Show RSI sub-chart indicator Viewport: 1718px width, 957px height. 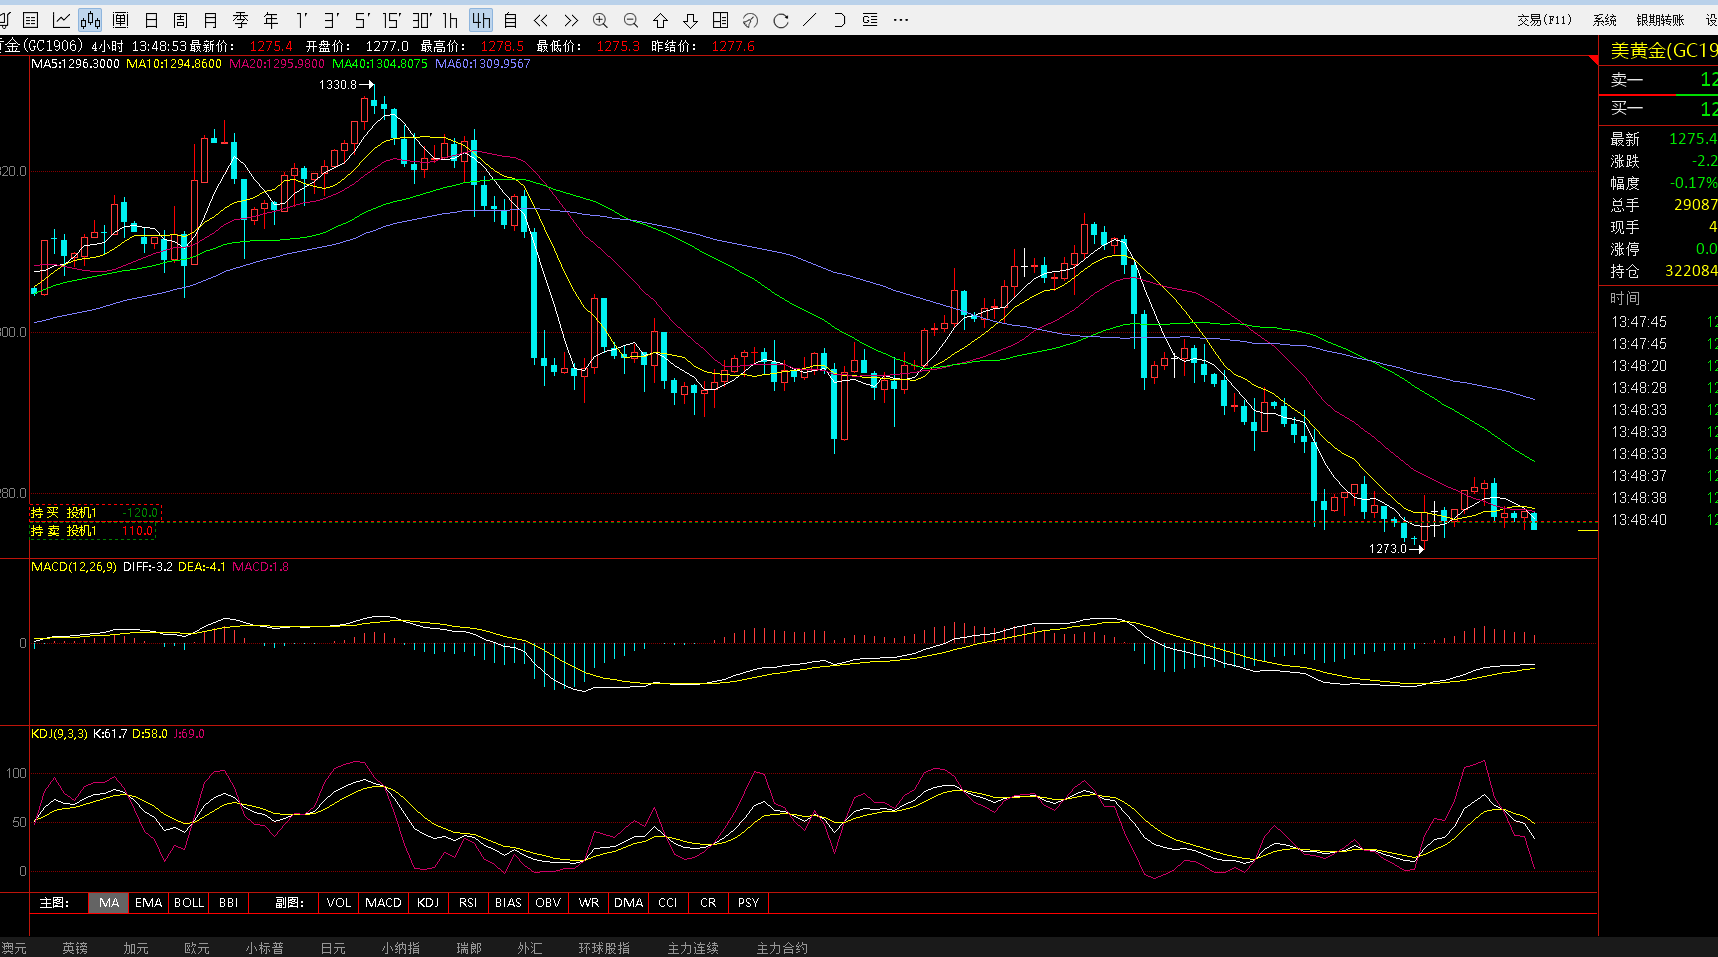tap(468, 903)
